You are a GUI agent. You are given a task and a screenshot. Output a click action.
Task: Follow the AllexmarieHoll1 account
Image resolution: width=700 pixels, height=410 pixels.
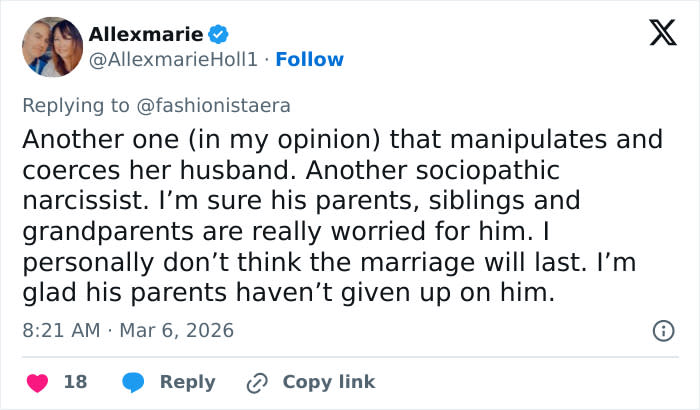coord(309,59)
